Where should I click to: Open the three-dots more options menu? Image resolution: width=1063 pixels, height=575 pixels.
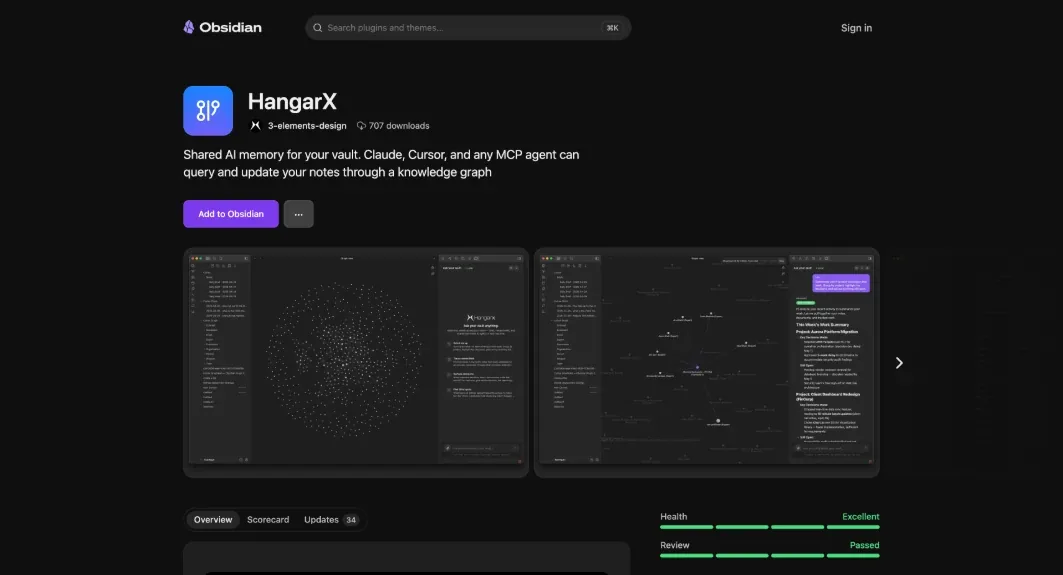click(x=298, y=214)
